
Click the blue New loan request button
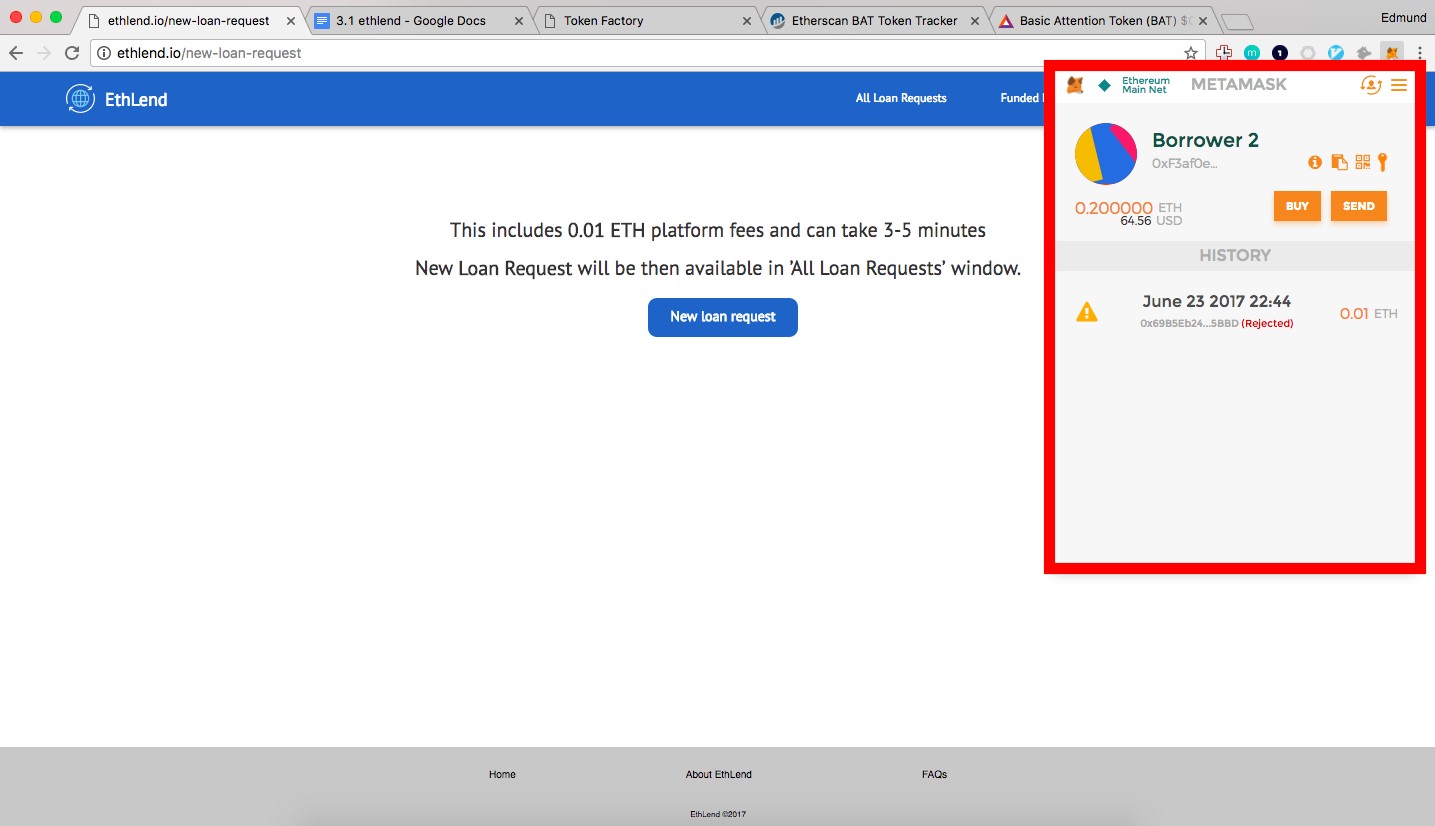[723, 317]
